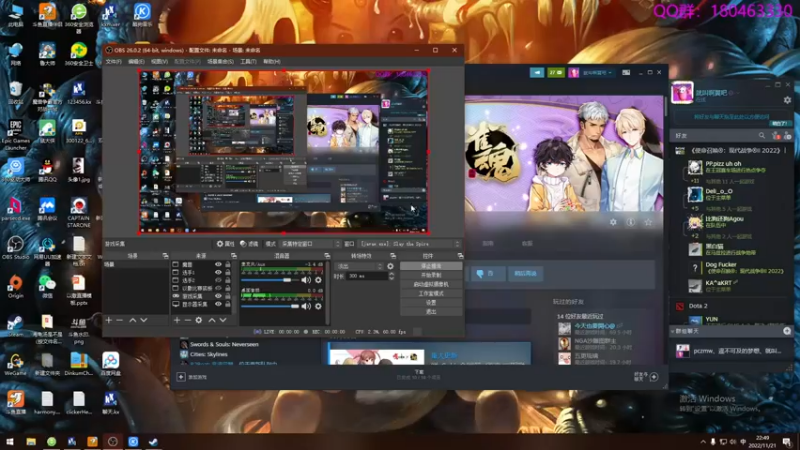The height and width of the screenshot is (450, 800).
Task: Mute the microphone channel speaker icon
Action: [x=306, y=280]
